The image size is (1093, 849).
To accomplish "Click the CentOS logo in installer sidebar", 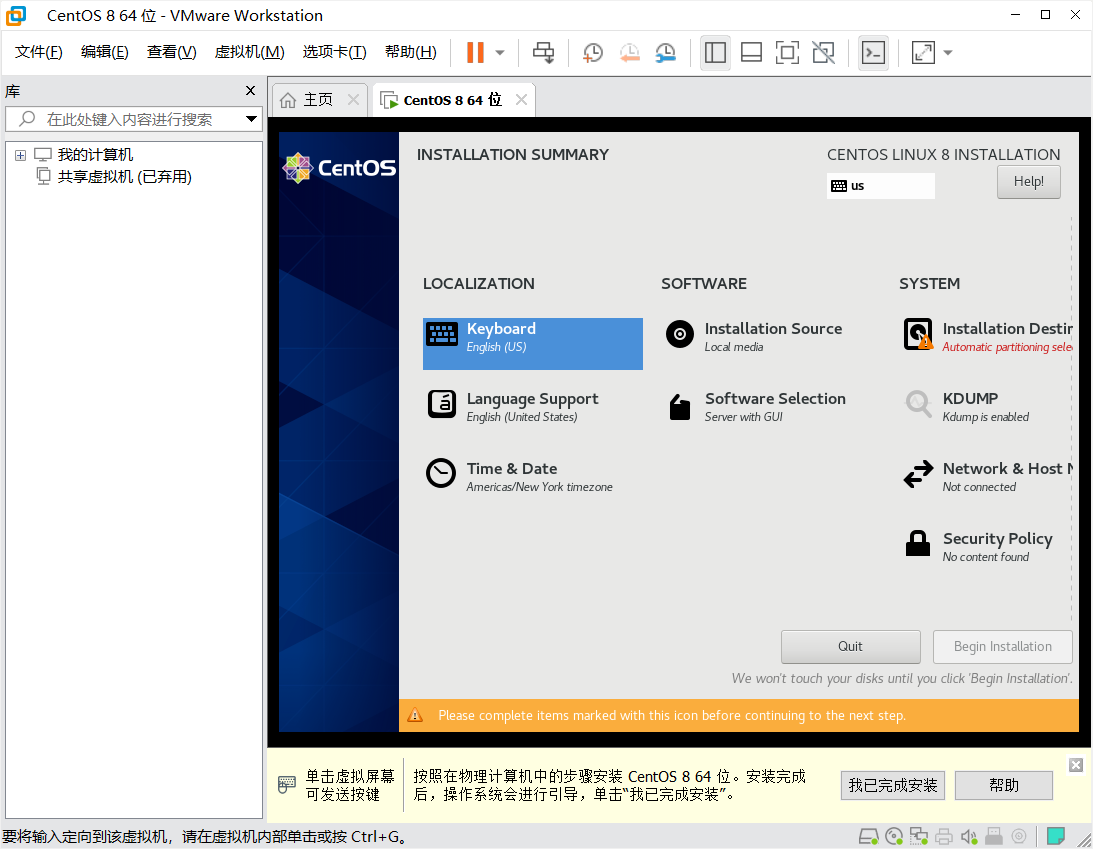I will pos(339,168).
